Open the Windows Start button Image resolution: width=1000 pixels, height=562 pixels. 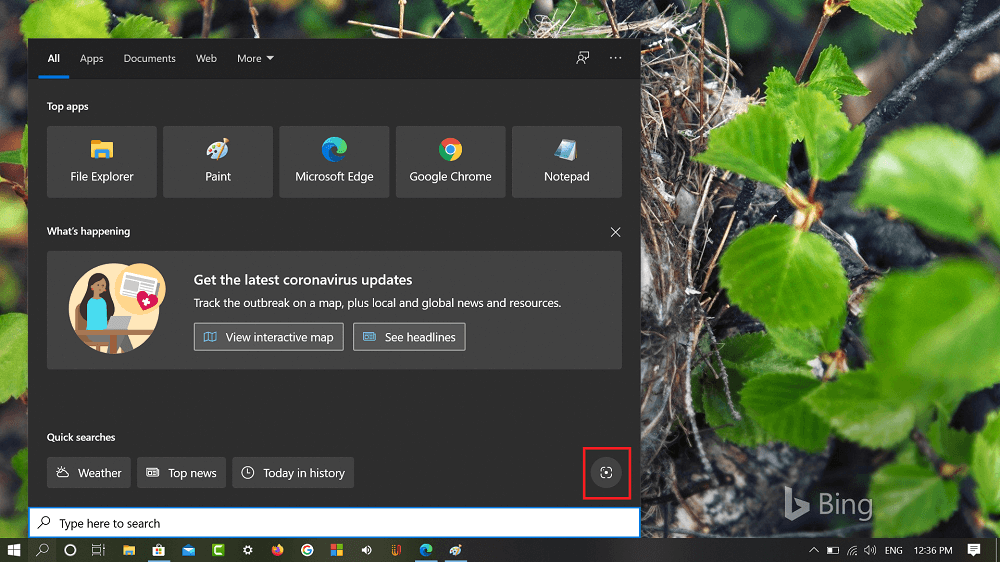pyautogui.click(x=13, y=550)
